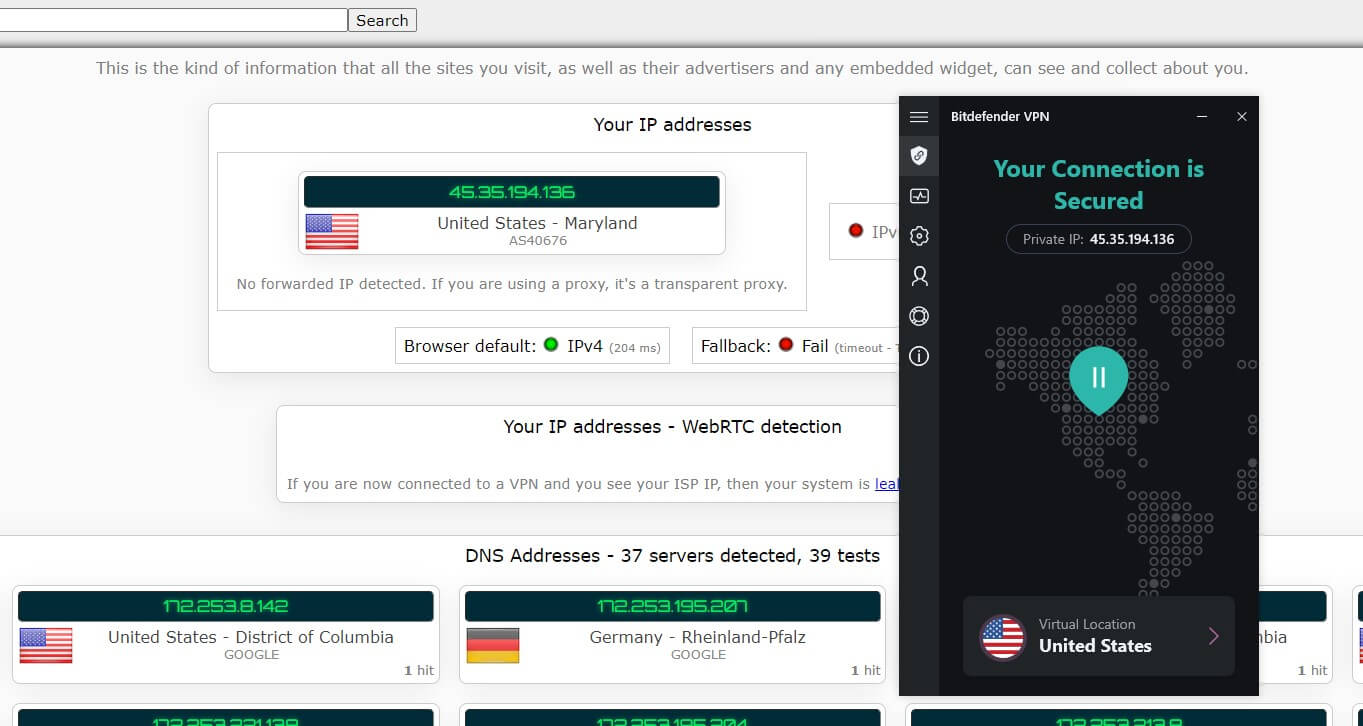Click the US flag for District of Columbia
Image resolution: width=1363 pixels, height=726 pixels.
pos(46,645)
